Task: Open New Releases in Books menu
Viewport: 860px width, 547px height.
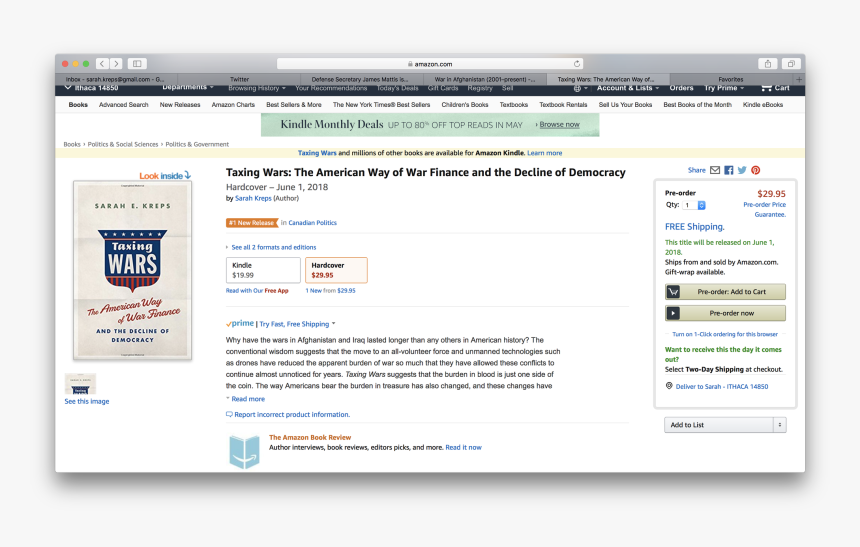Action: coord(180,105)
